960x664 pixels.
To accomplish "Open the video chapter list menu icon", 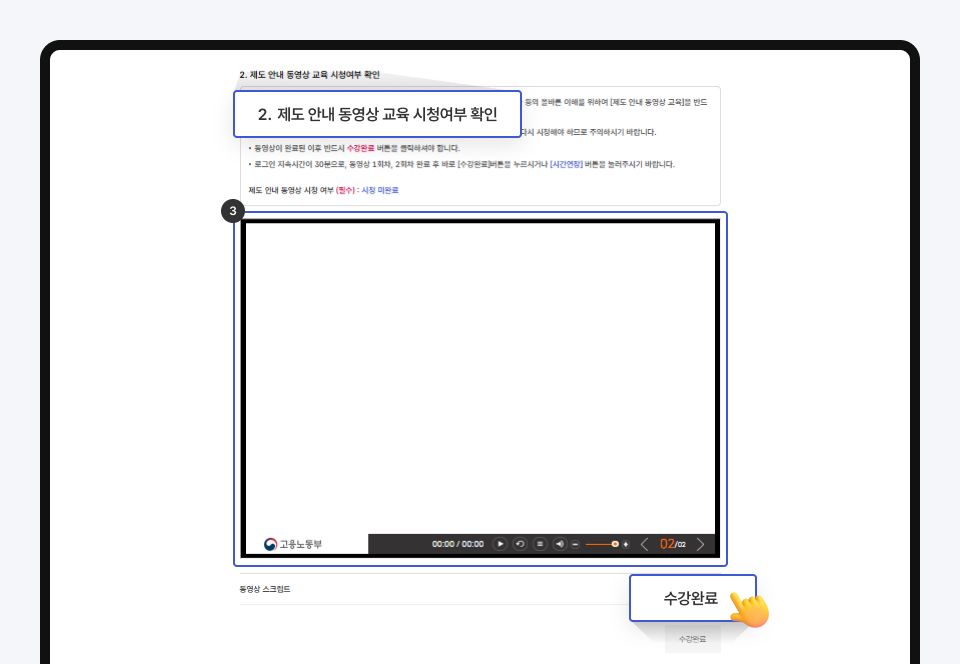I will pyautogui.click(x=540, y=544).
